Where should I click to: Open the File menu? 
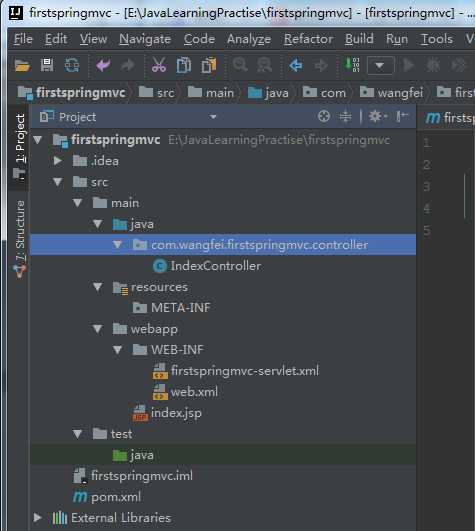point(23,39)
